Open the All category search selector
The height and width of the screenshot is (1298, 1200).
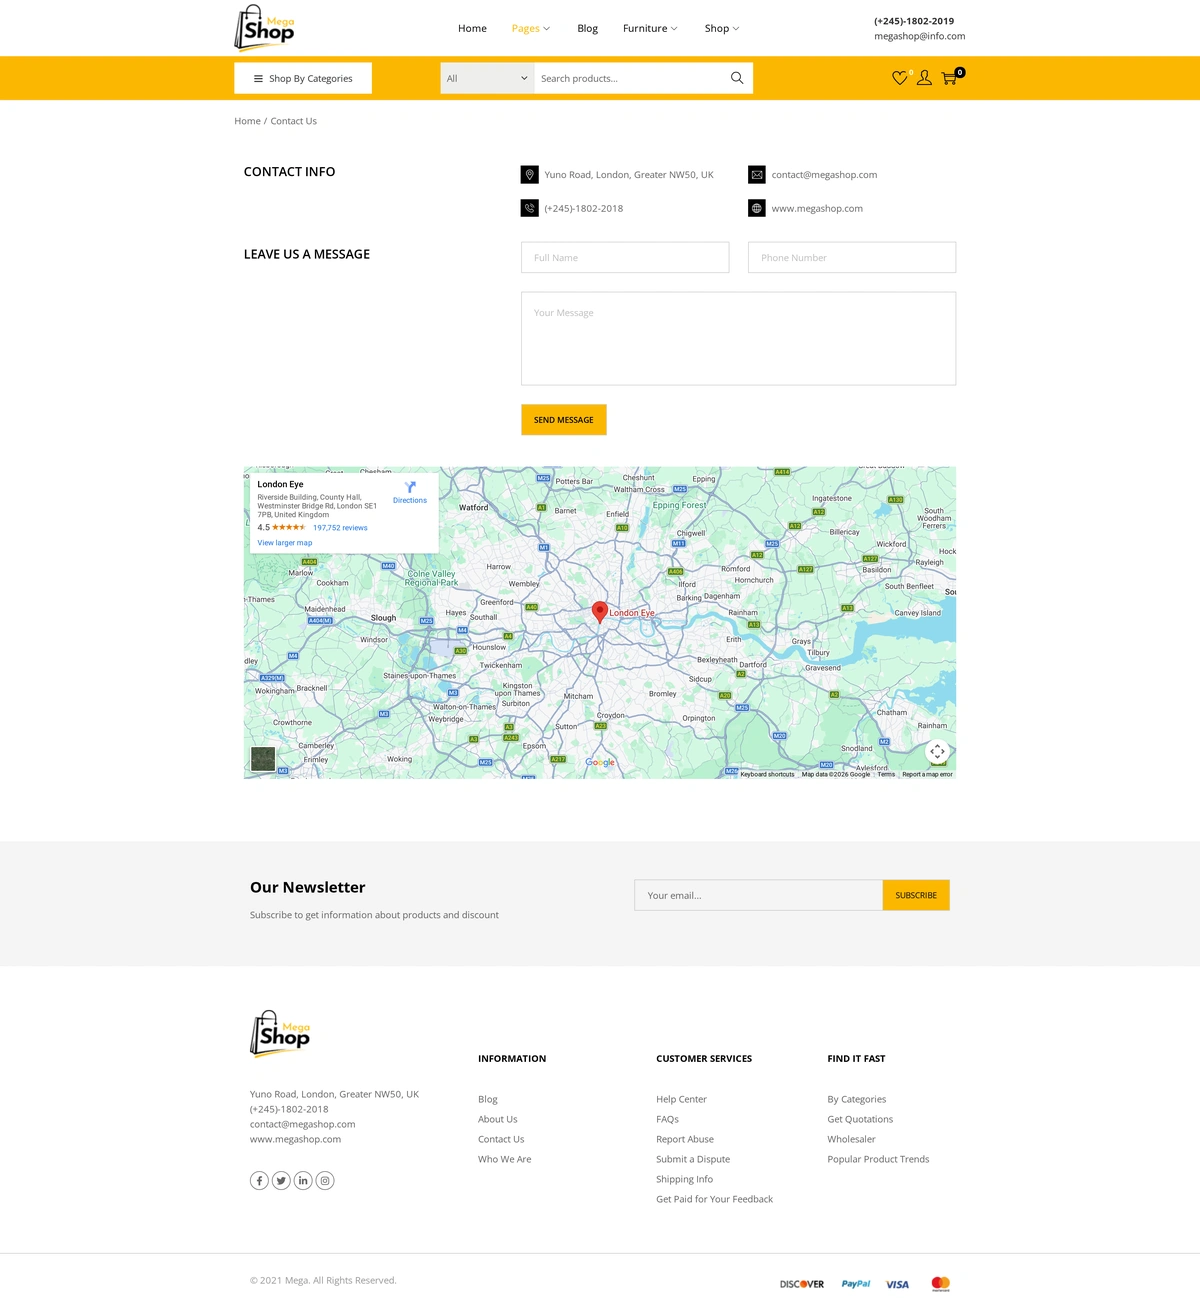click(487, 78)
